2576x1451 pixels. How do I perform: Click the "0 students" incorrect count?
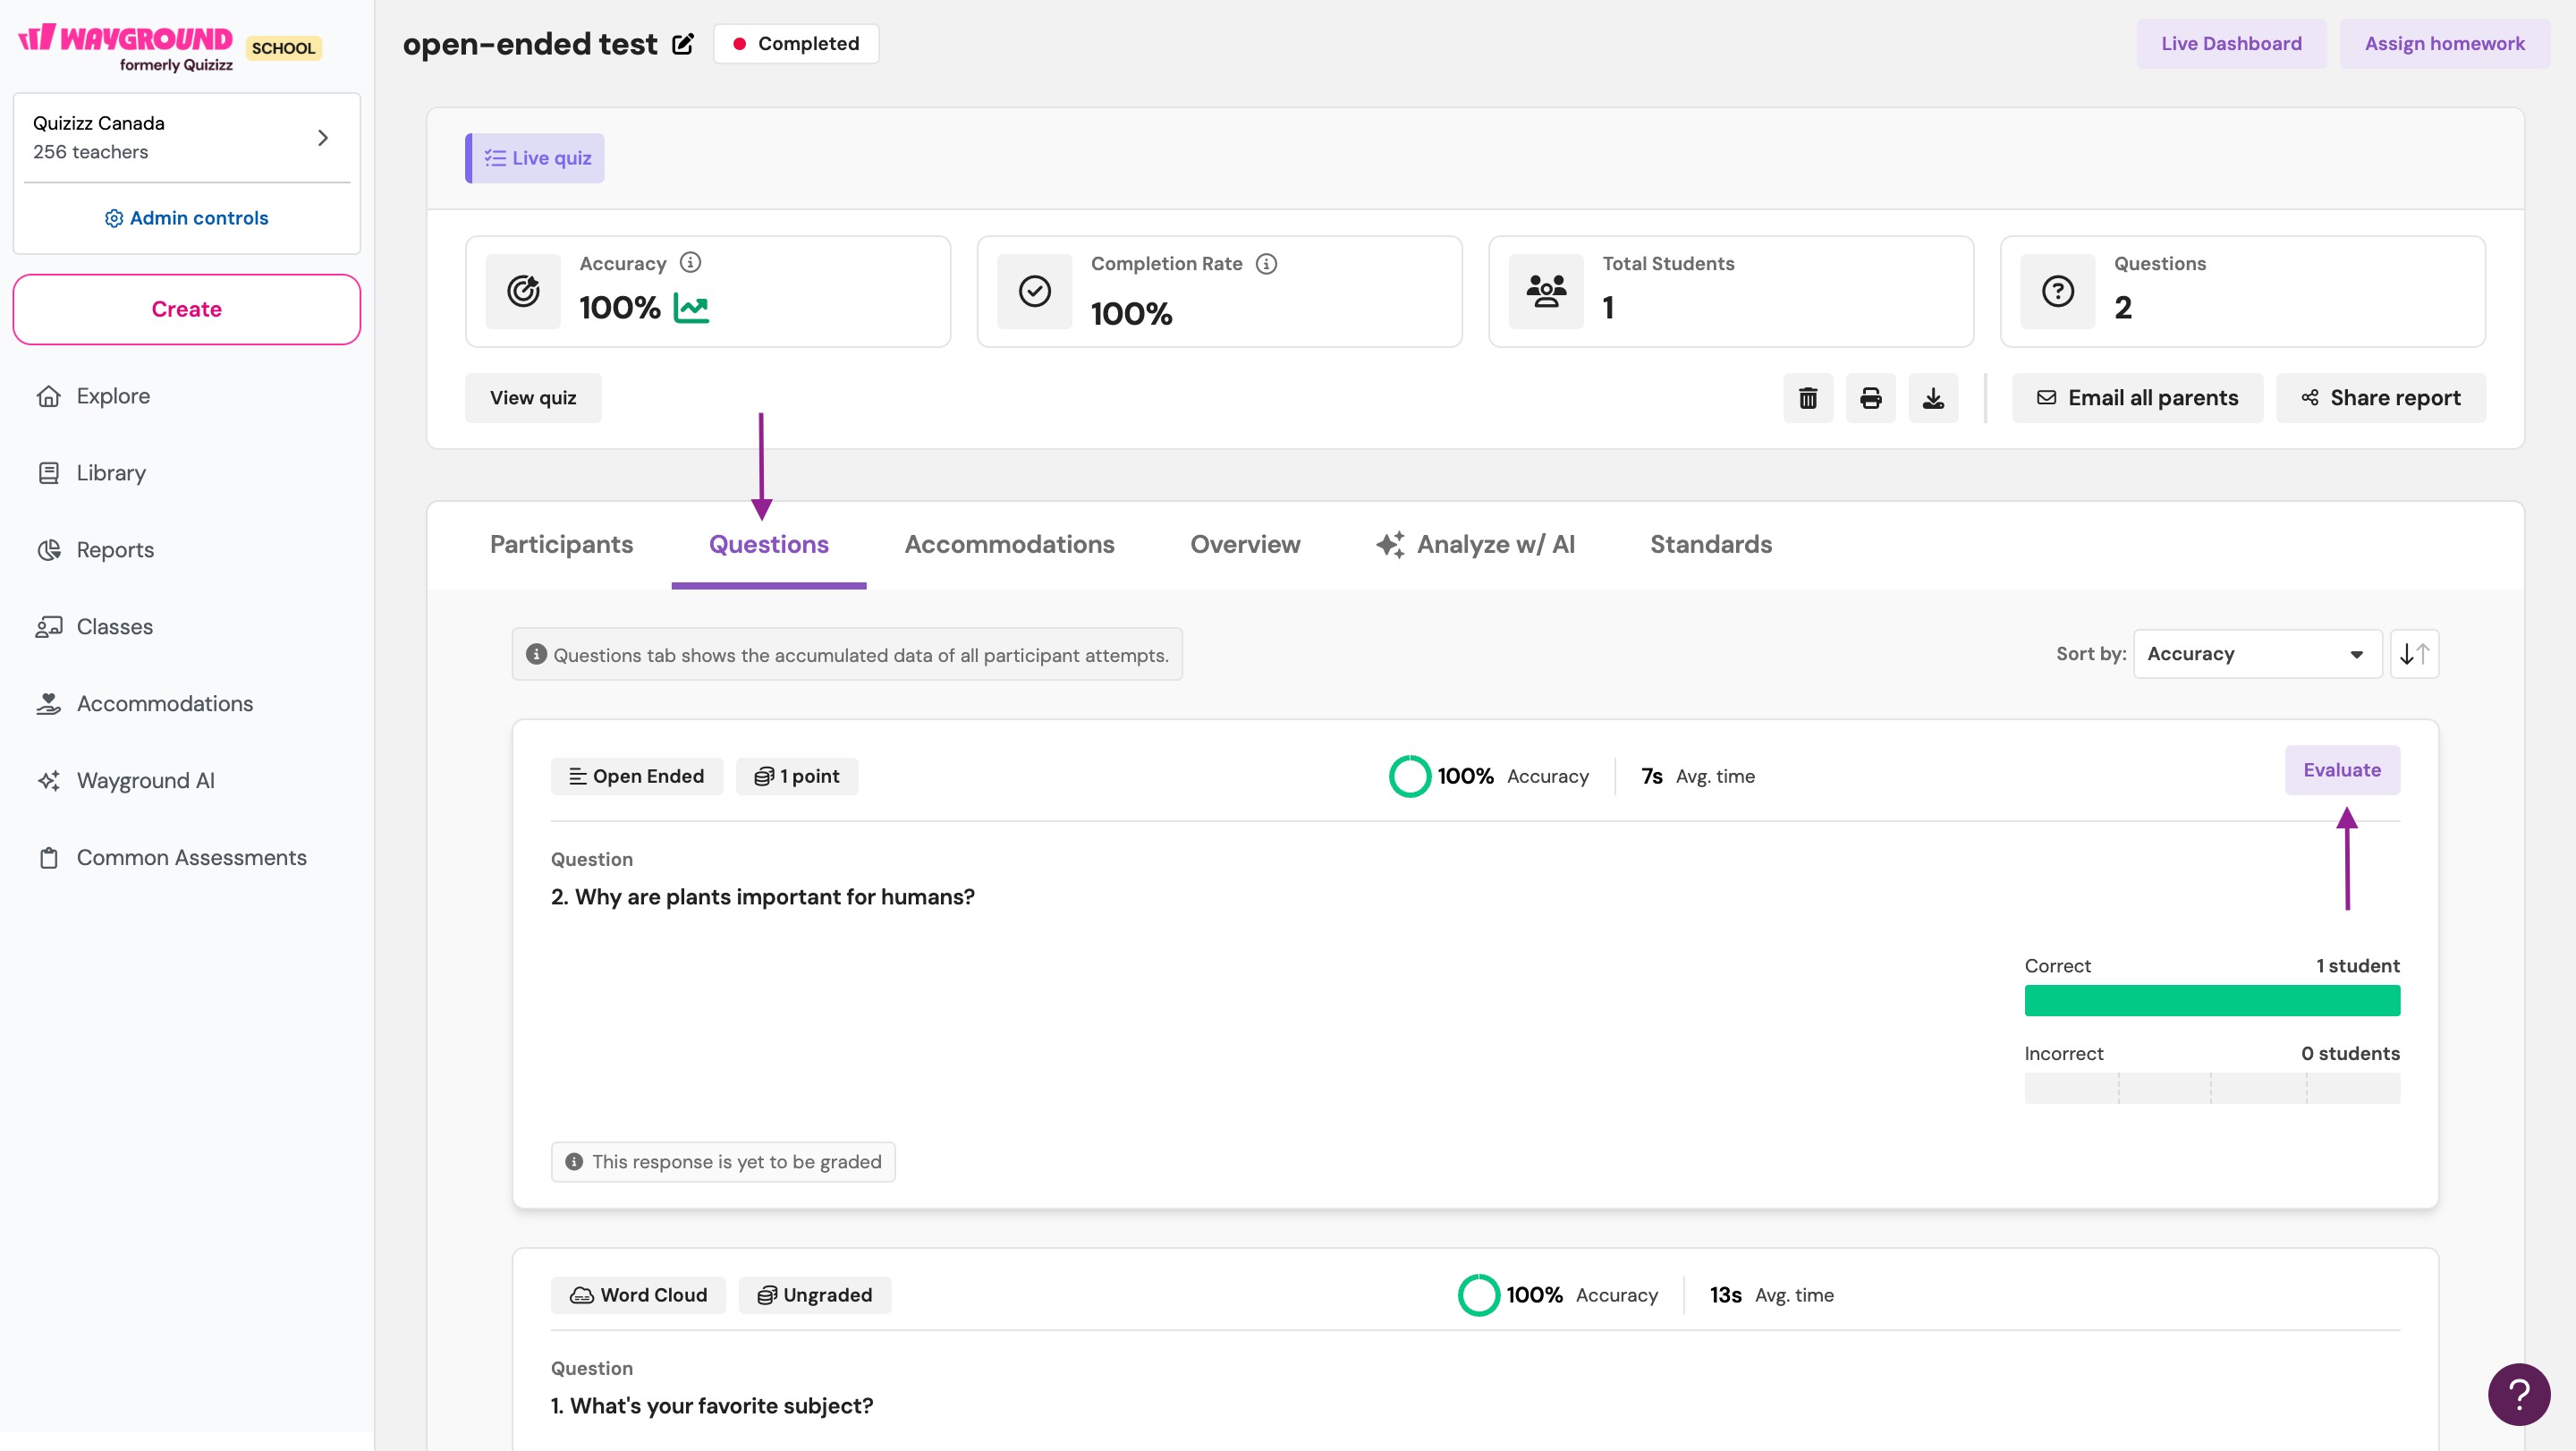pyautogui.click(x=2350, y=1054)
